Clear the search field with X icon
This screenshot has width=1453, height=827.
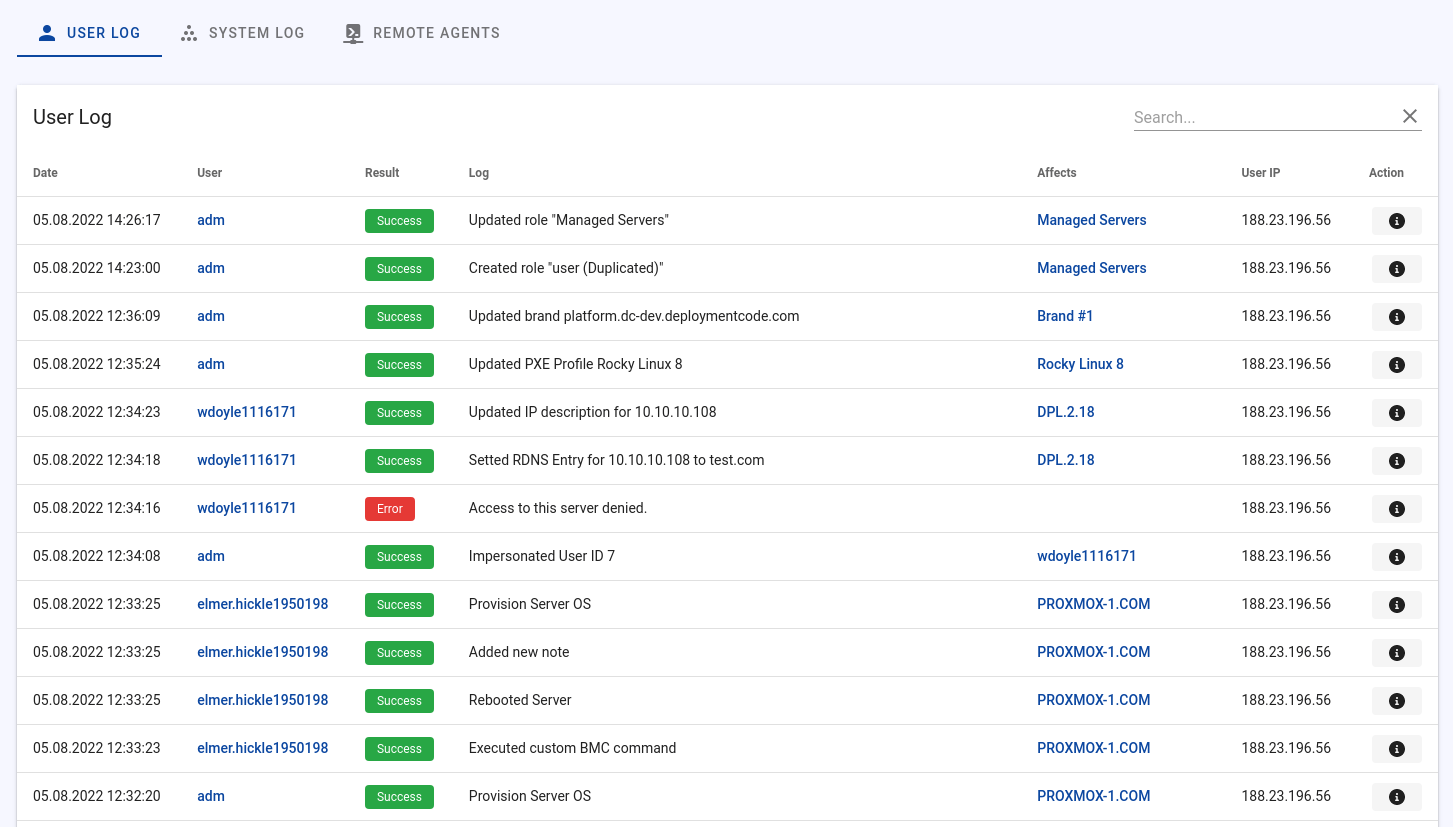point(1409,117)
